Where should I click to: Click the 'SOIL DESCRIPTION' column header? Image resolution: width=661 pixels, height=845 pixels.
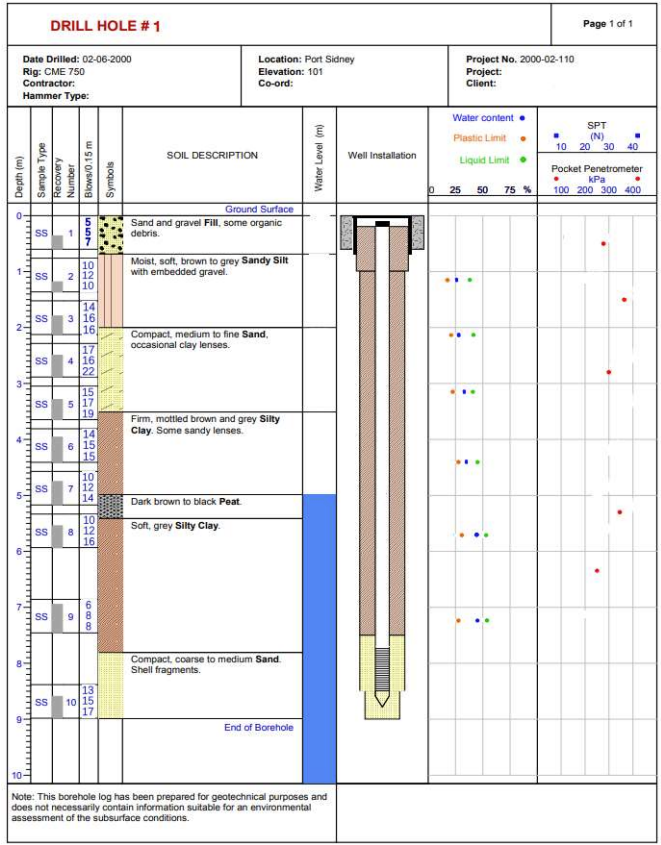[212, 155]
